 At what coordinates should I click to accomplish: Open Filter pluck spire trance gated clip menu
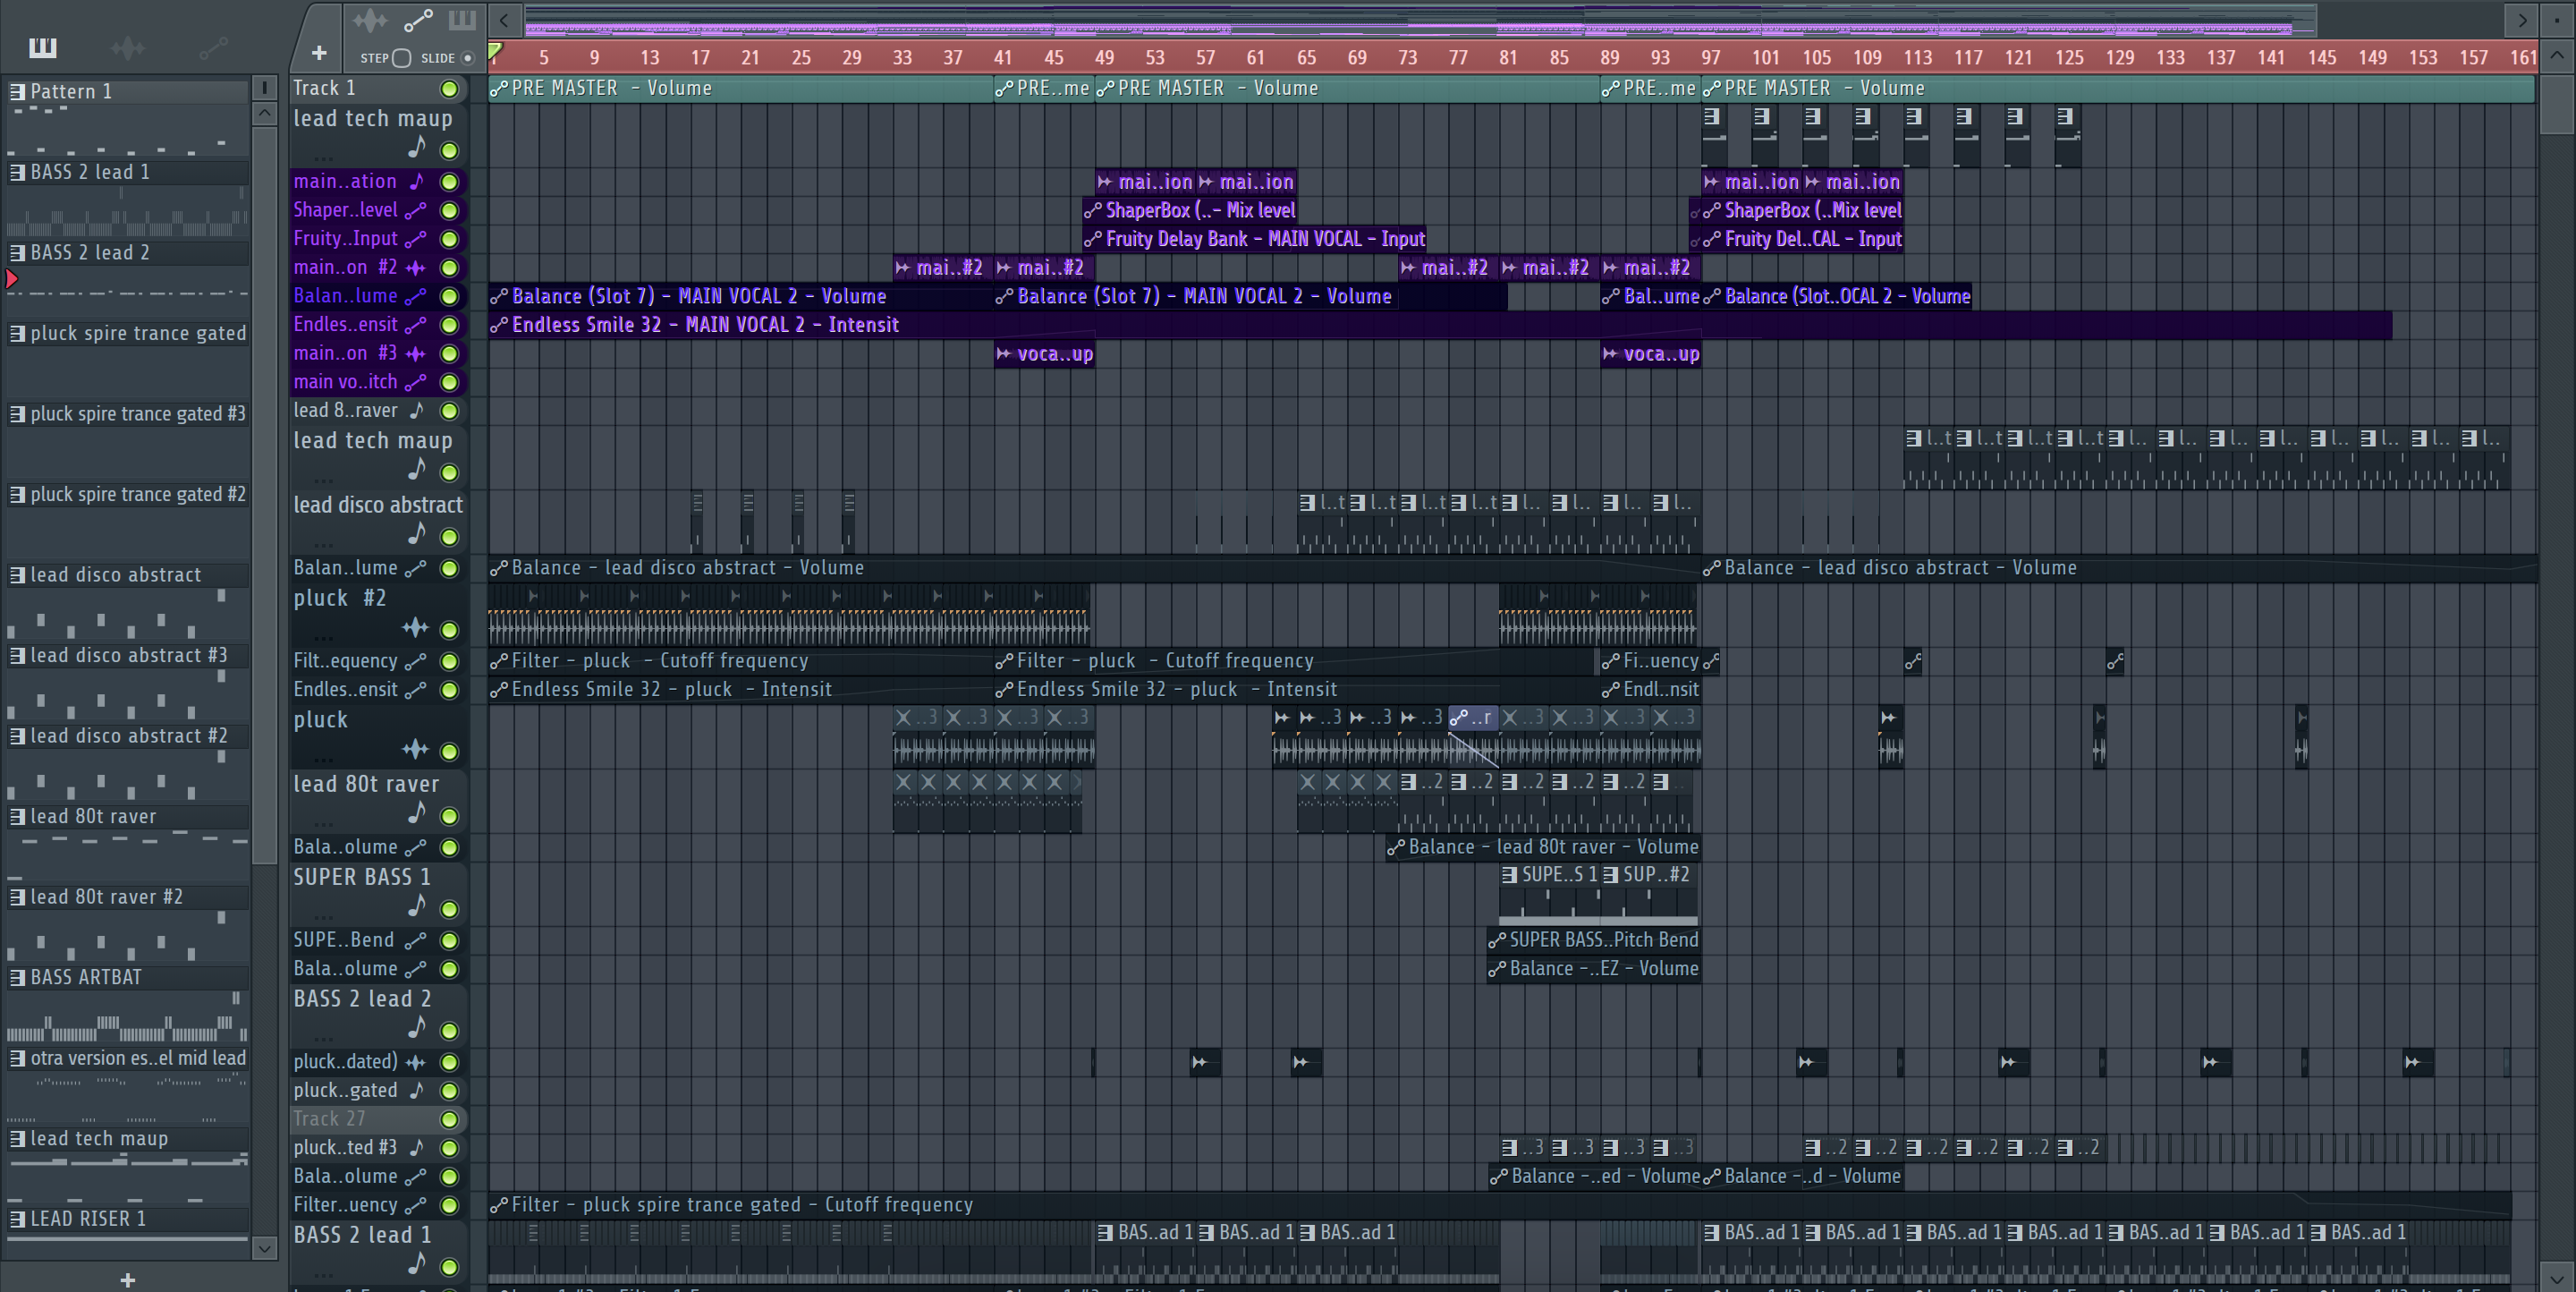click(x=498, y=1205)
